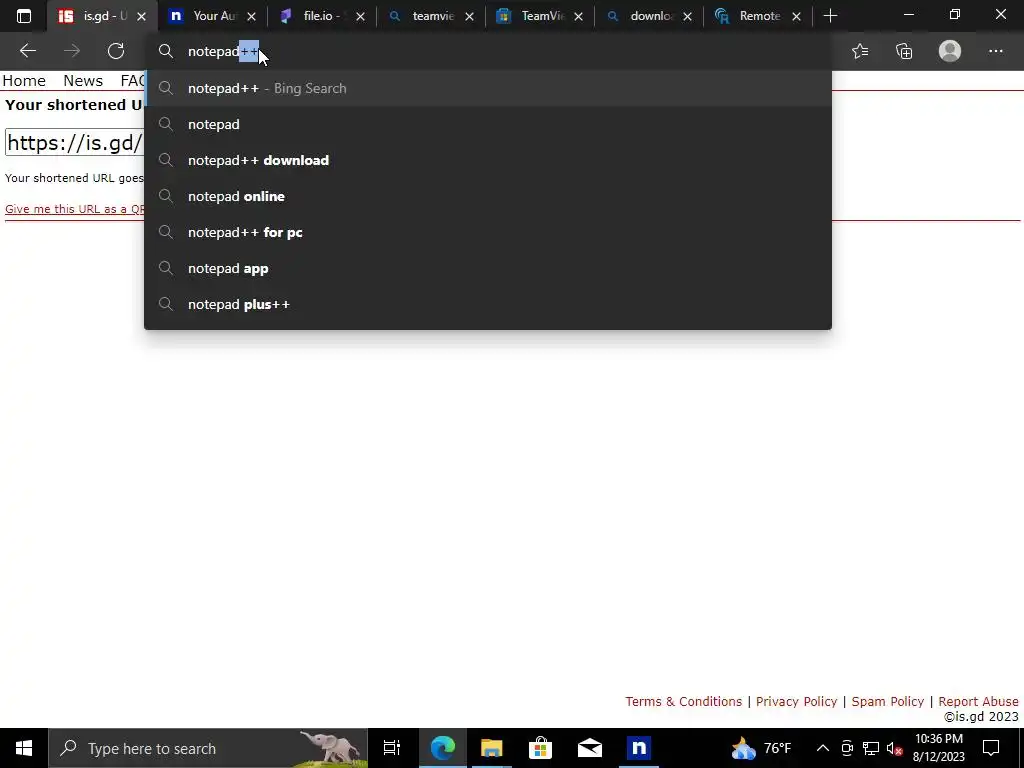Open the notification center icon
Image resolution: width=1024 pixels, height=768 pixels.
coord(991,748)
